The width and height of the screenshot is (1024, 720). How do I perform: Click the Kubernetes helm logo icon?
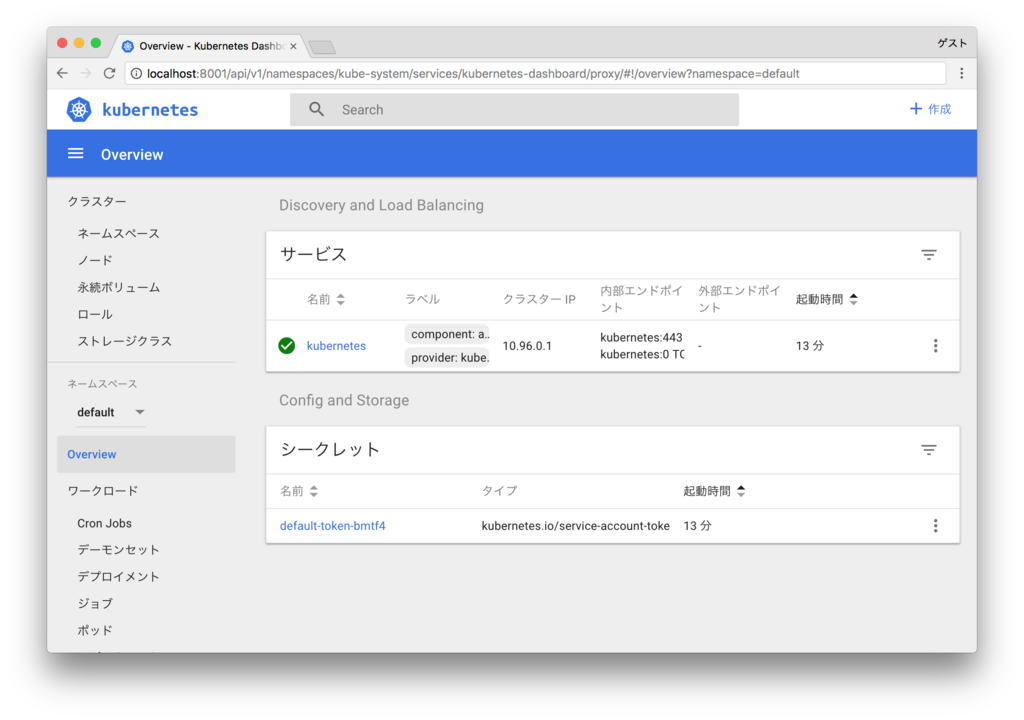click(78, 109)
